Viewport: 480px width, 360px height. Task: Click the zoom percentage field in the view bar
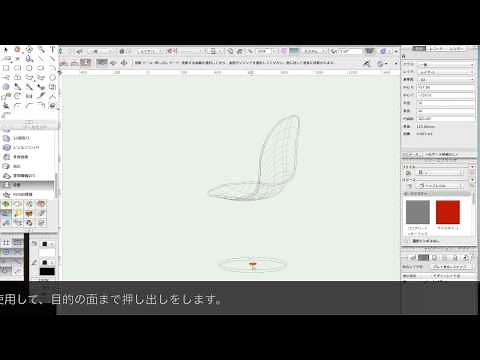[x=263, y=51]
